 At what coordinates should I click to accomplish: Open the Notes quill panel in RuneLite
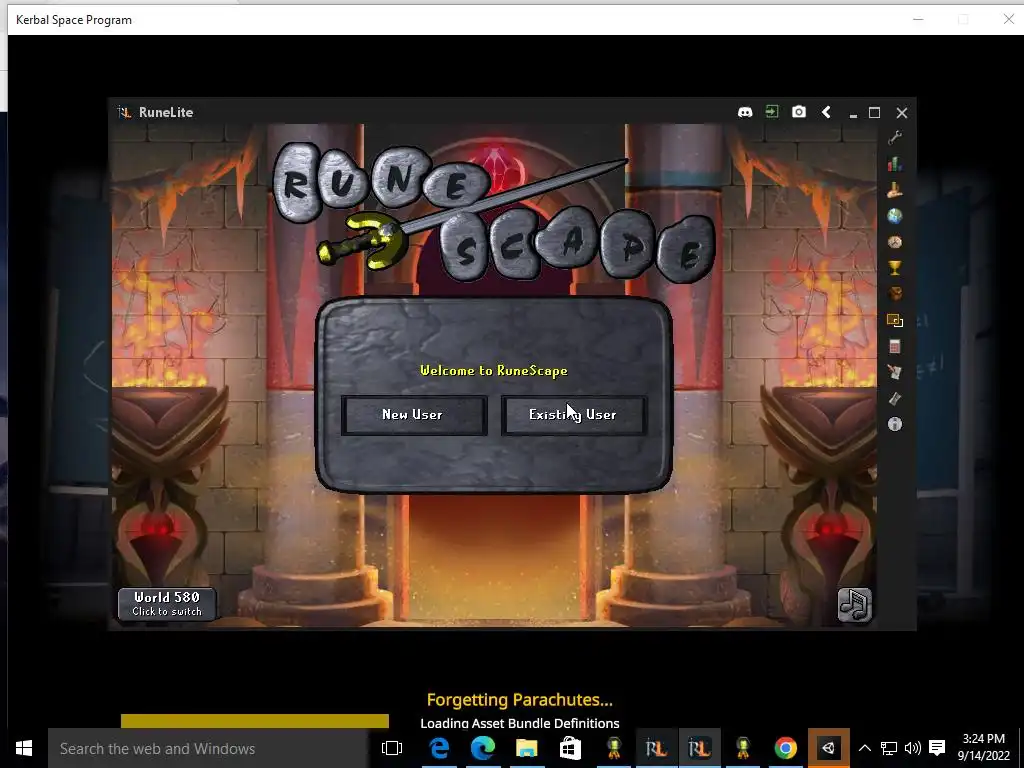pyautogui.click(x=895, y=372)
